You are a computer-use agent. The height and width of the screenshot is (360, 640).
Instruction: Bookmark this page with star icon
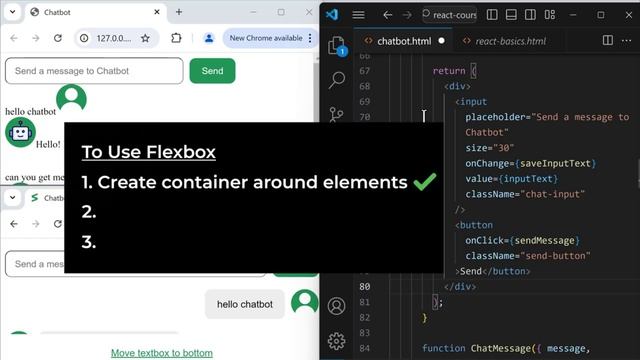coord(145,38)
